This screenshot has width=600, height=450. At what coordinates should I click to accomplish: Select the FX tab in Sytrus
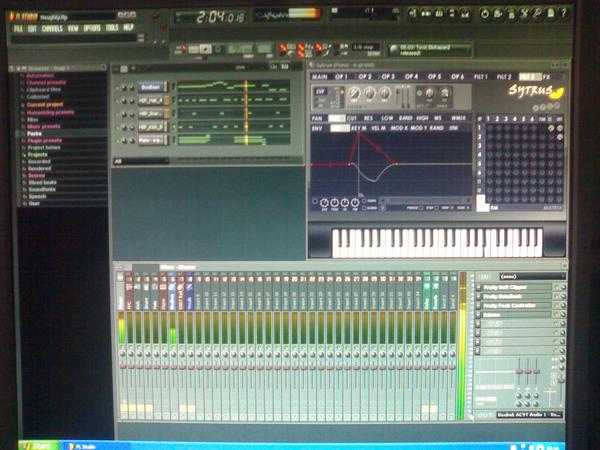tap(547, 76)
